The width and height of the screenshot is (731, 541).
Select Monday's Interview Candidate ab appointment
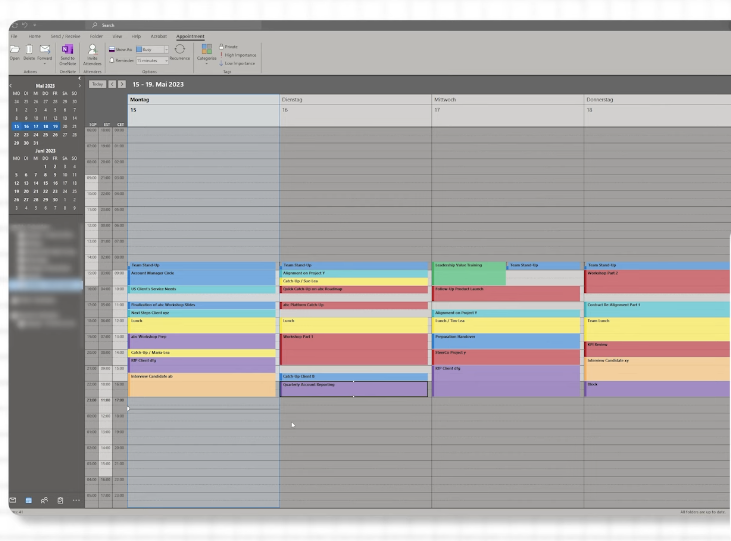[202, 385]
